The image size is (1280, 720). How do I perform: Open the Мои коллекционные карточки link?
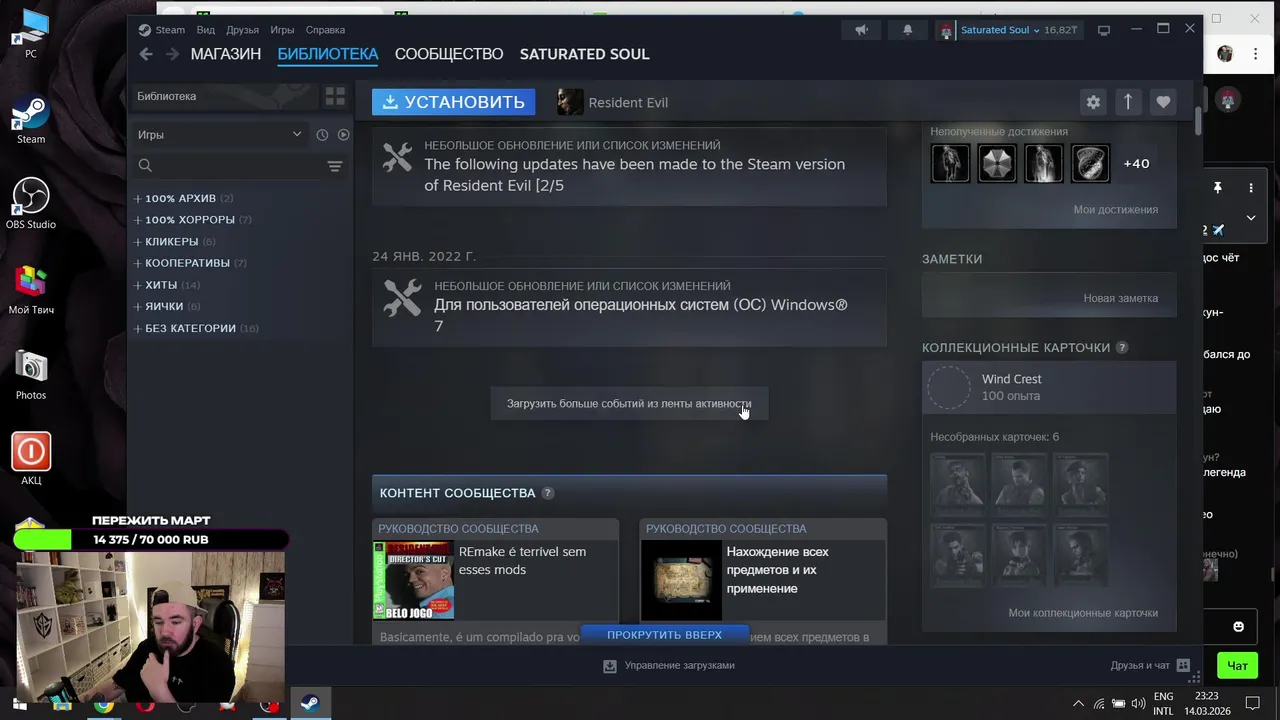[x=1083, y=613]
